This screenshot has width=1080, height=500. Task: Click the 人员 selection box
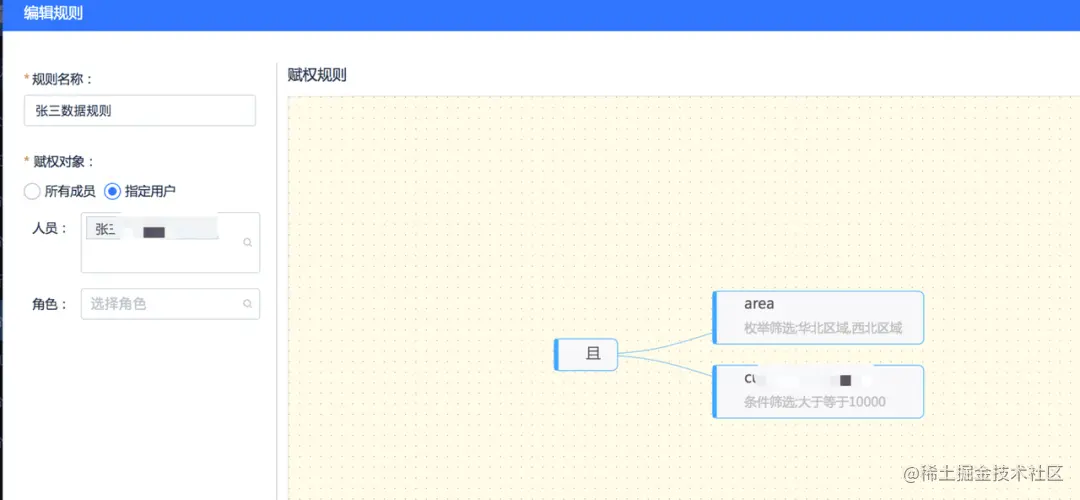pyautogui.click(x=170, y=242)
